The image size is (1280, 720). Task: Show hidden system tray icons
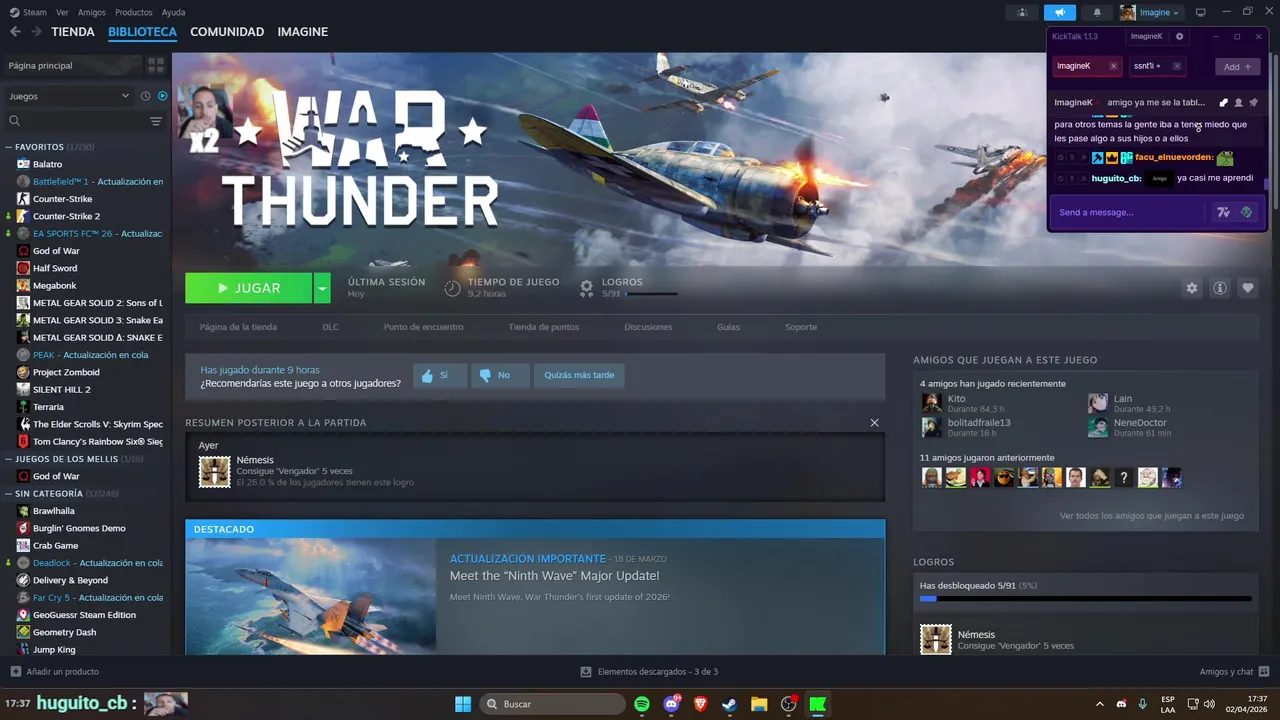pyautogui.click(x=1100, y=704)
